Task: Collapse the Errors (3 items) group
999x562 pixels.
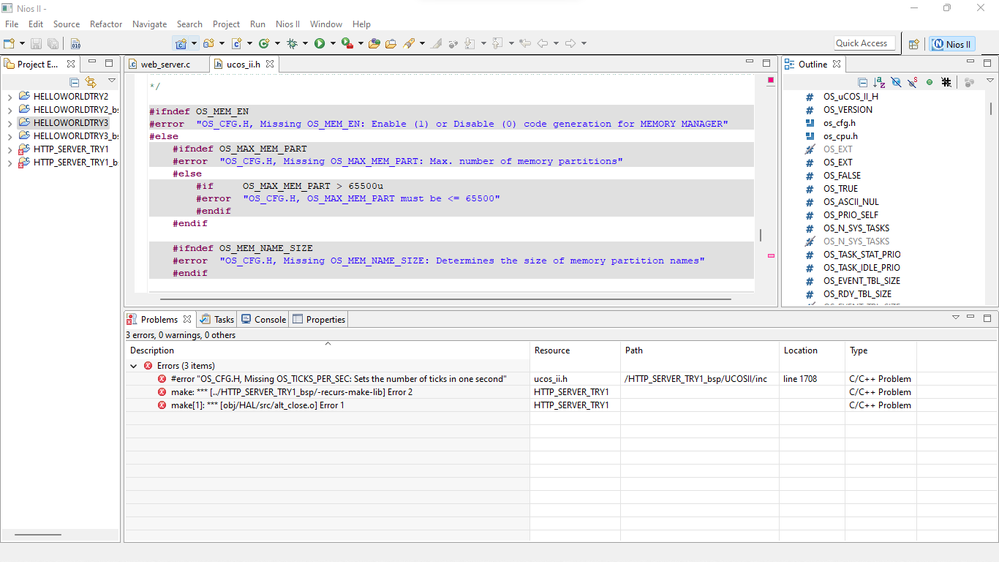Action: (135, 366)
